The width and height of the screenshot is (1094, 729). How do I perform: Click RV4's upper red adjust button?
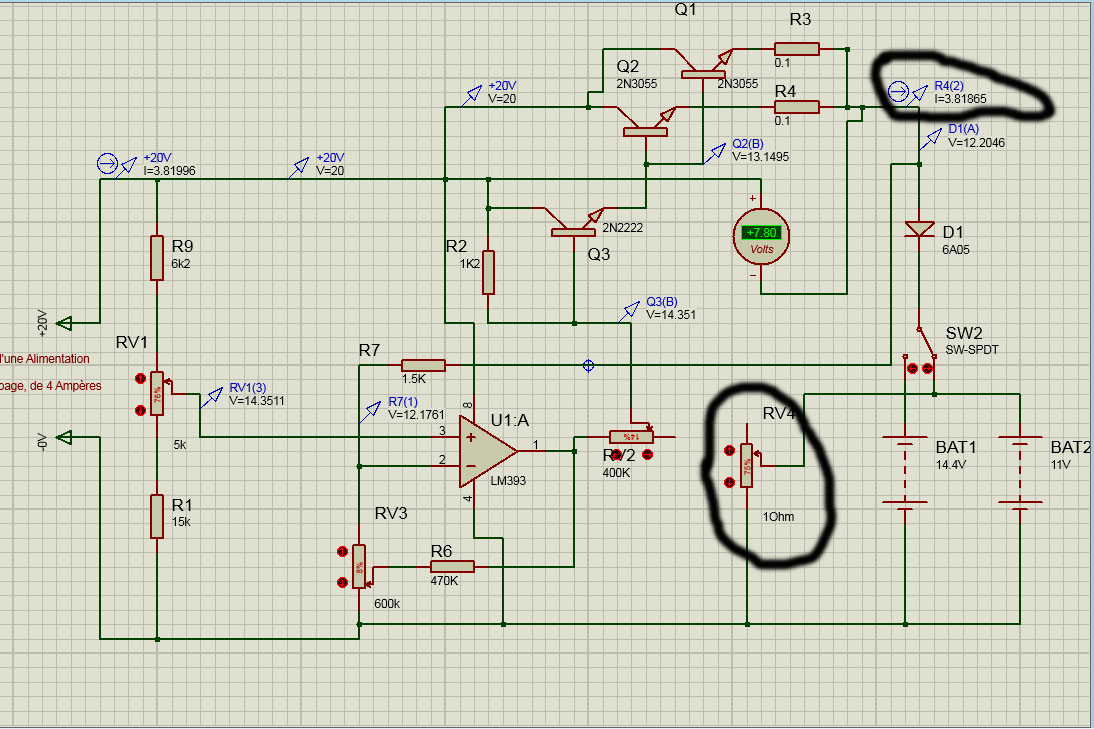point(730,451)
